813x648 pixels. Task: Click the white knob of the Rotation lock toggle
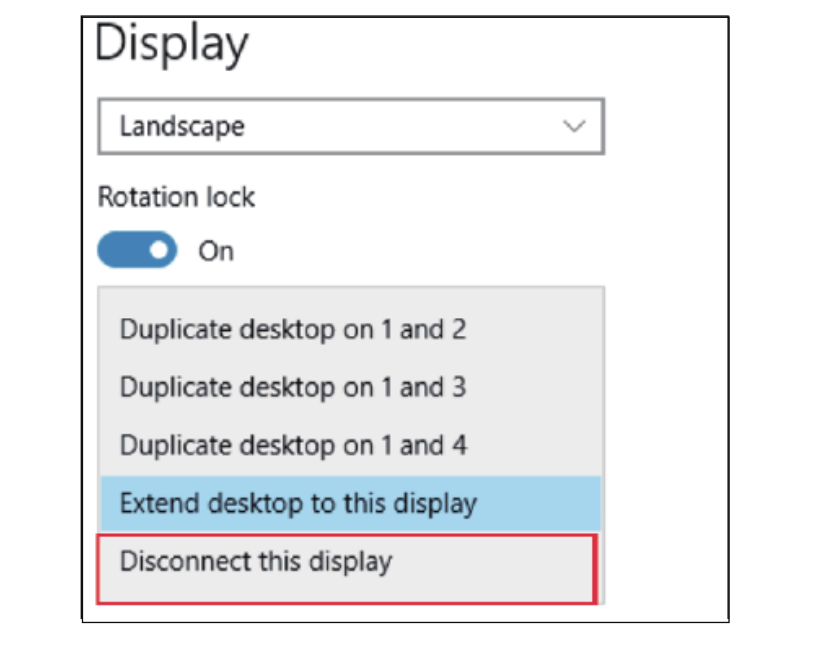point(159,250)
